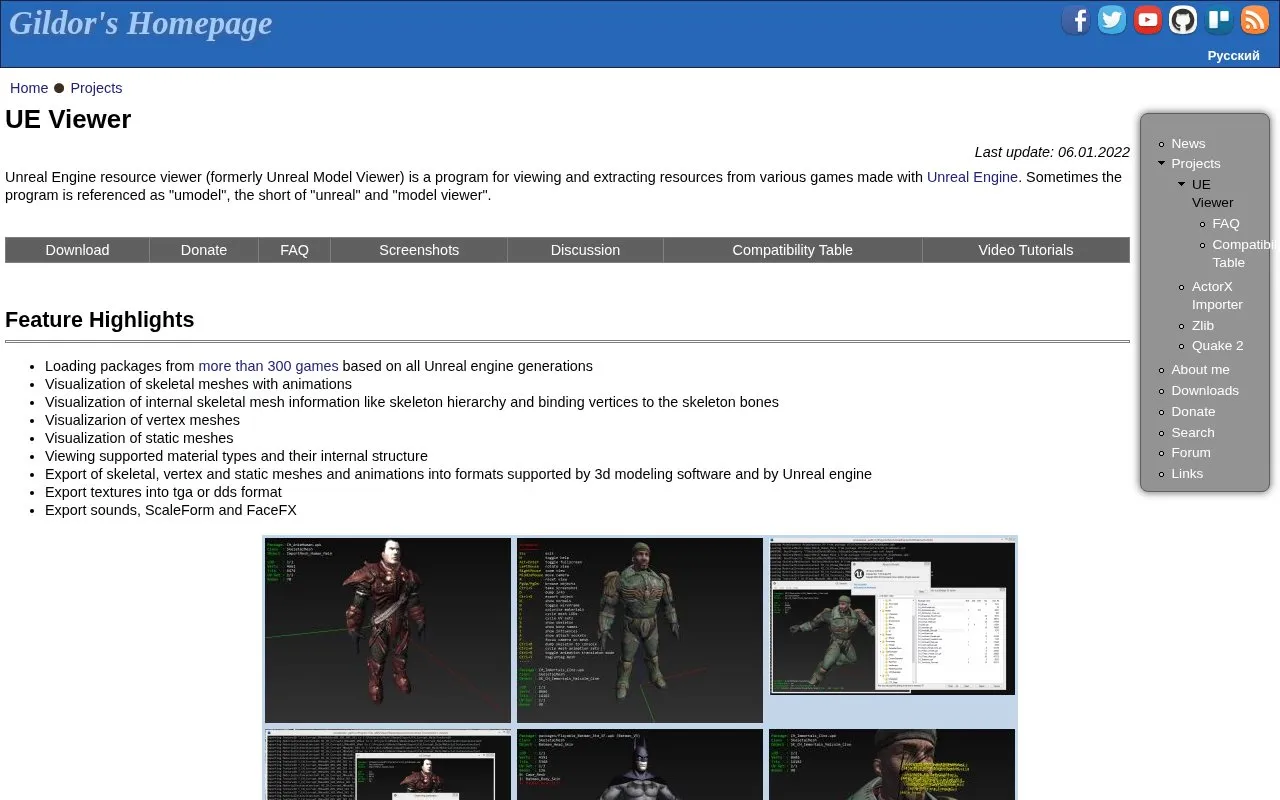Open the GitHub octocat icon
The height and width of the screenshot is (800, 1280).
tap(1183, 20)
